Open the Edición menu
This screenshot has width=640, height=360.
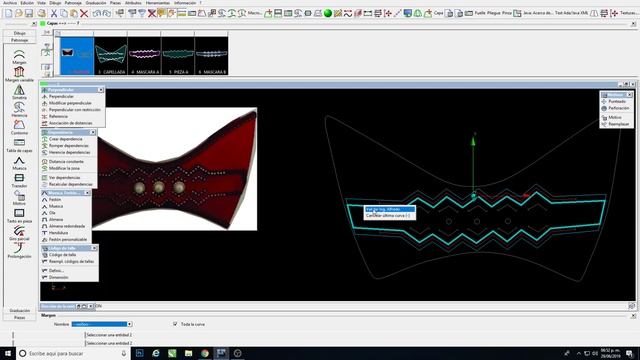27,3
